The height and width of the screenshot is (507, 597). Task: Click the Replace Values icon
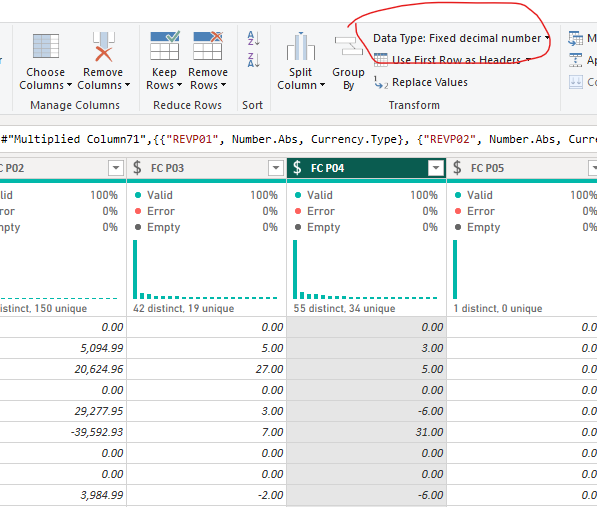(x=381, y=82)
